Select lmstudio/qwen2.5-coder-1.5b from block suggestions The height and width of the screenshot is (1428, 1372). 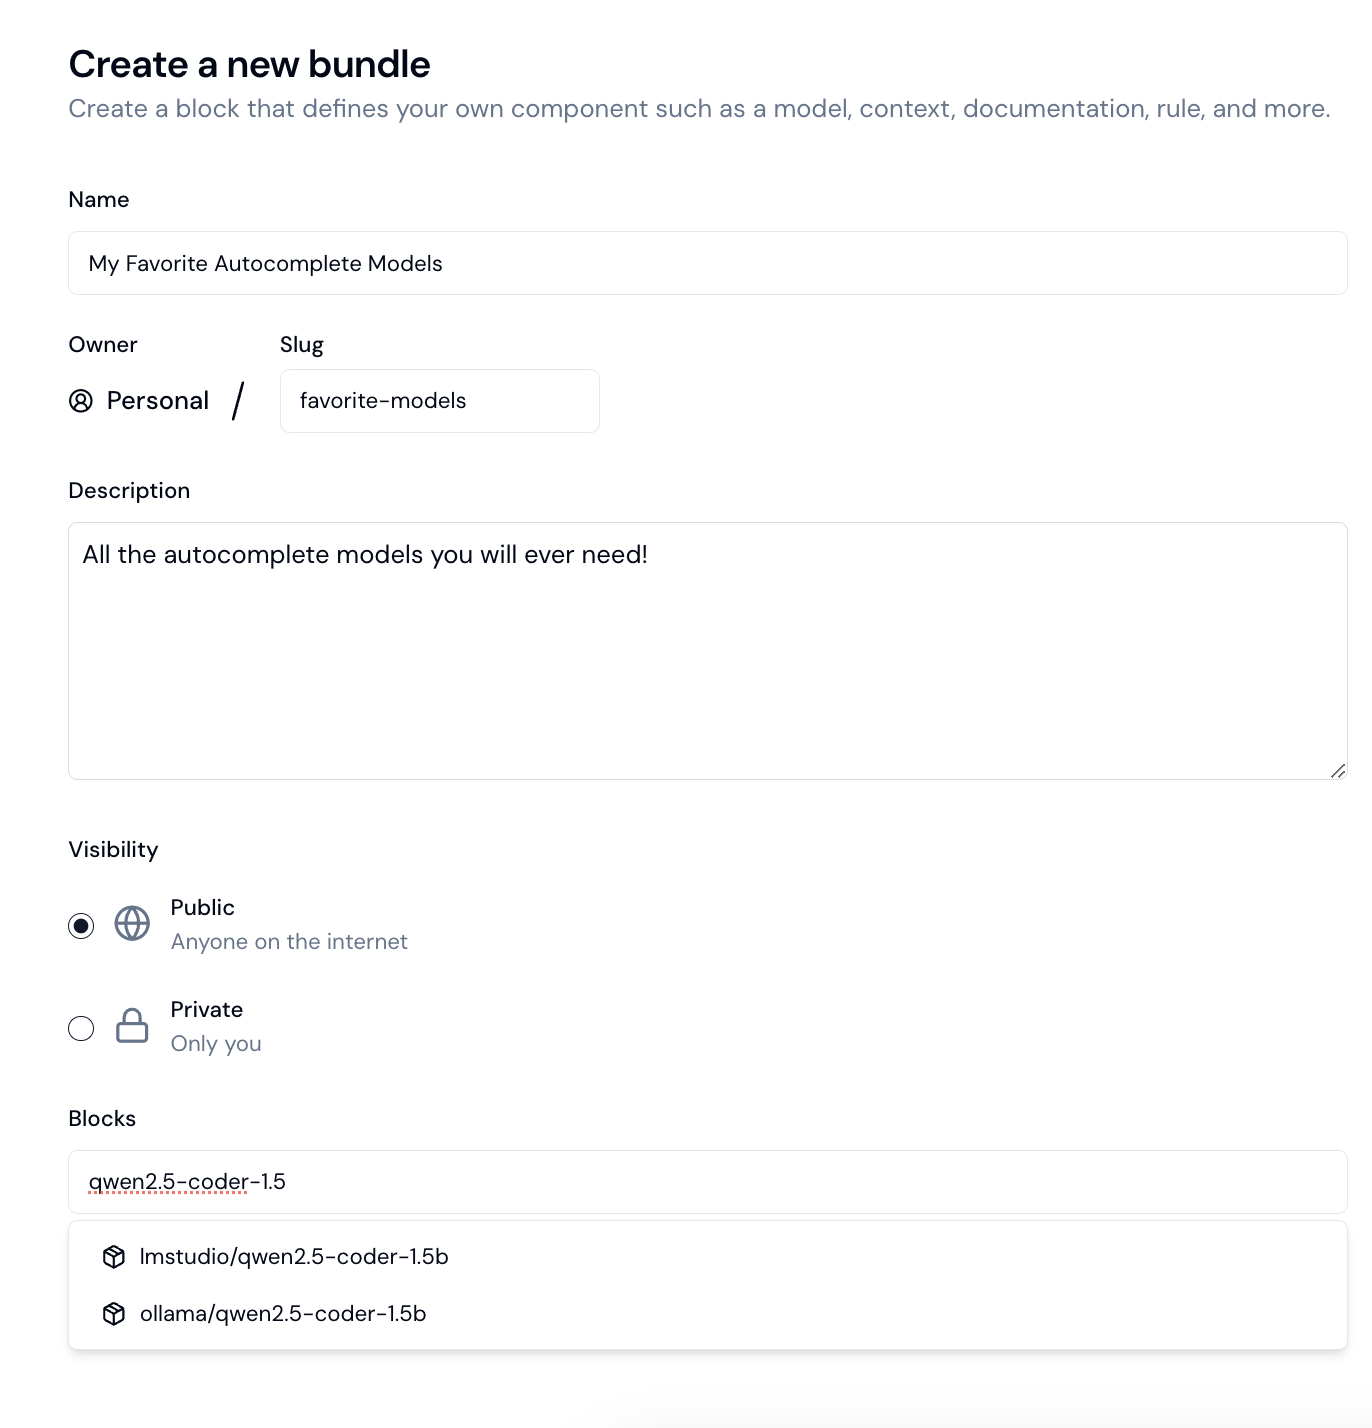tap(294, 1257)
